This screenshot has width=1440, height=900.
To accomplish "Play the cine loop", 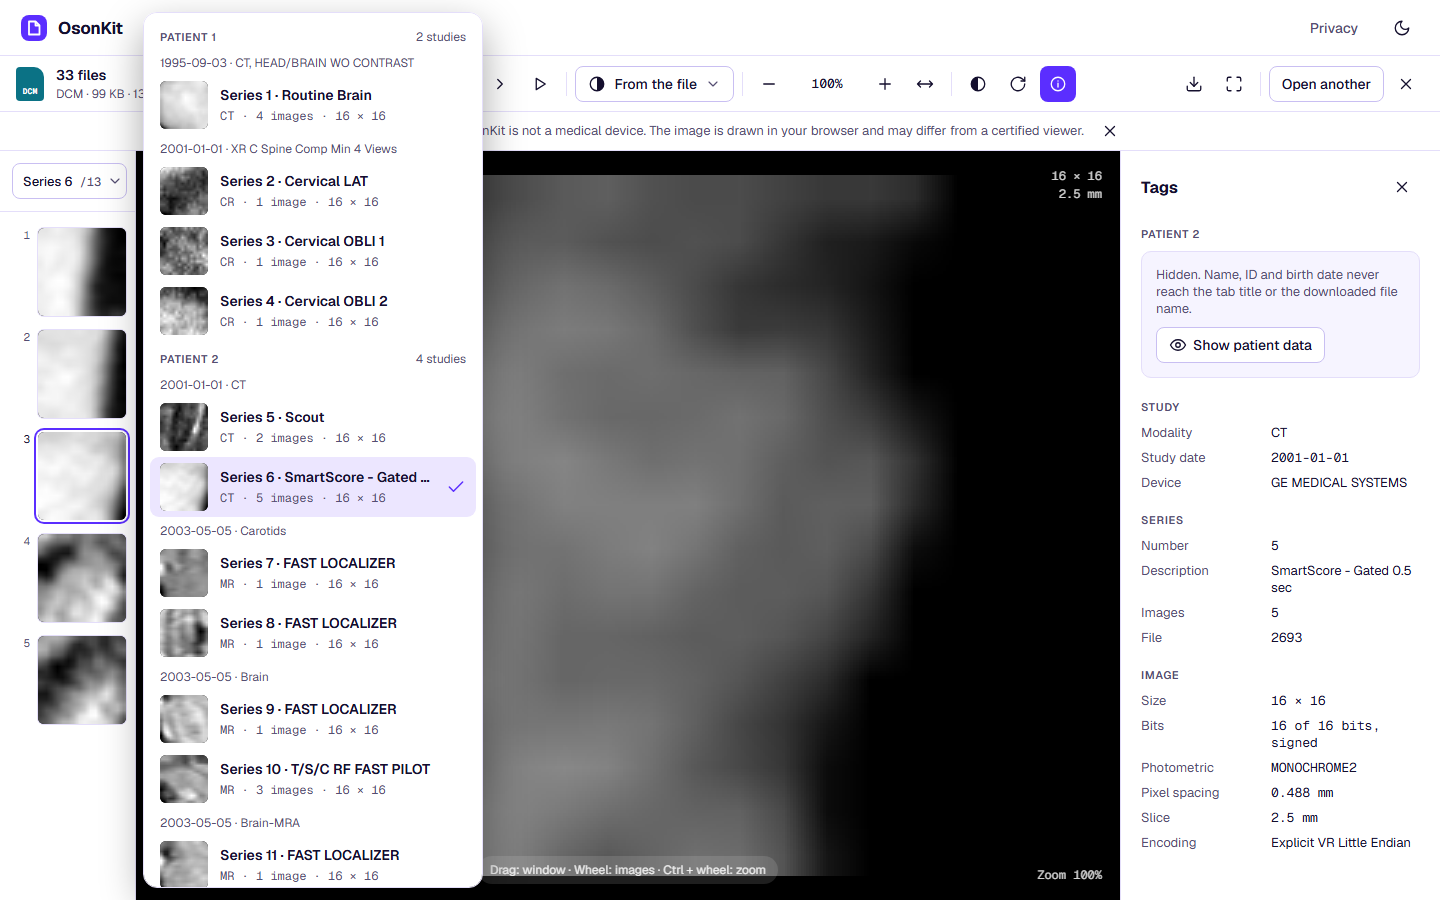I will pyautogui.click(x=540, y=84).
